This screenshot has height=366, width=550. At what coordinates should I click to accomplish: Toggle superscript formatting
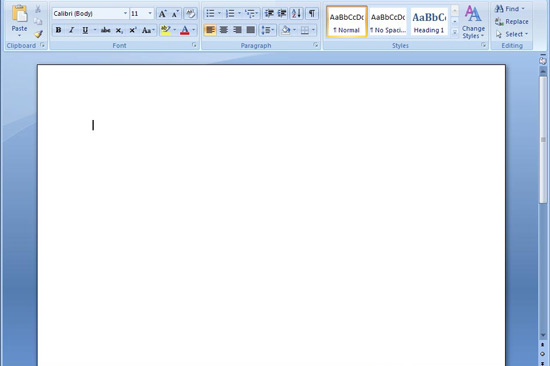click(133, 31)
